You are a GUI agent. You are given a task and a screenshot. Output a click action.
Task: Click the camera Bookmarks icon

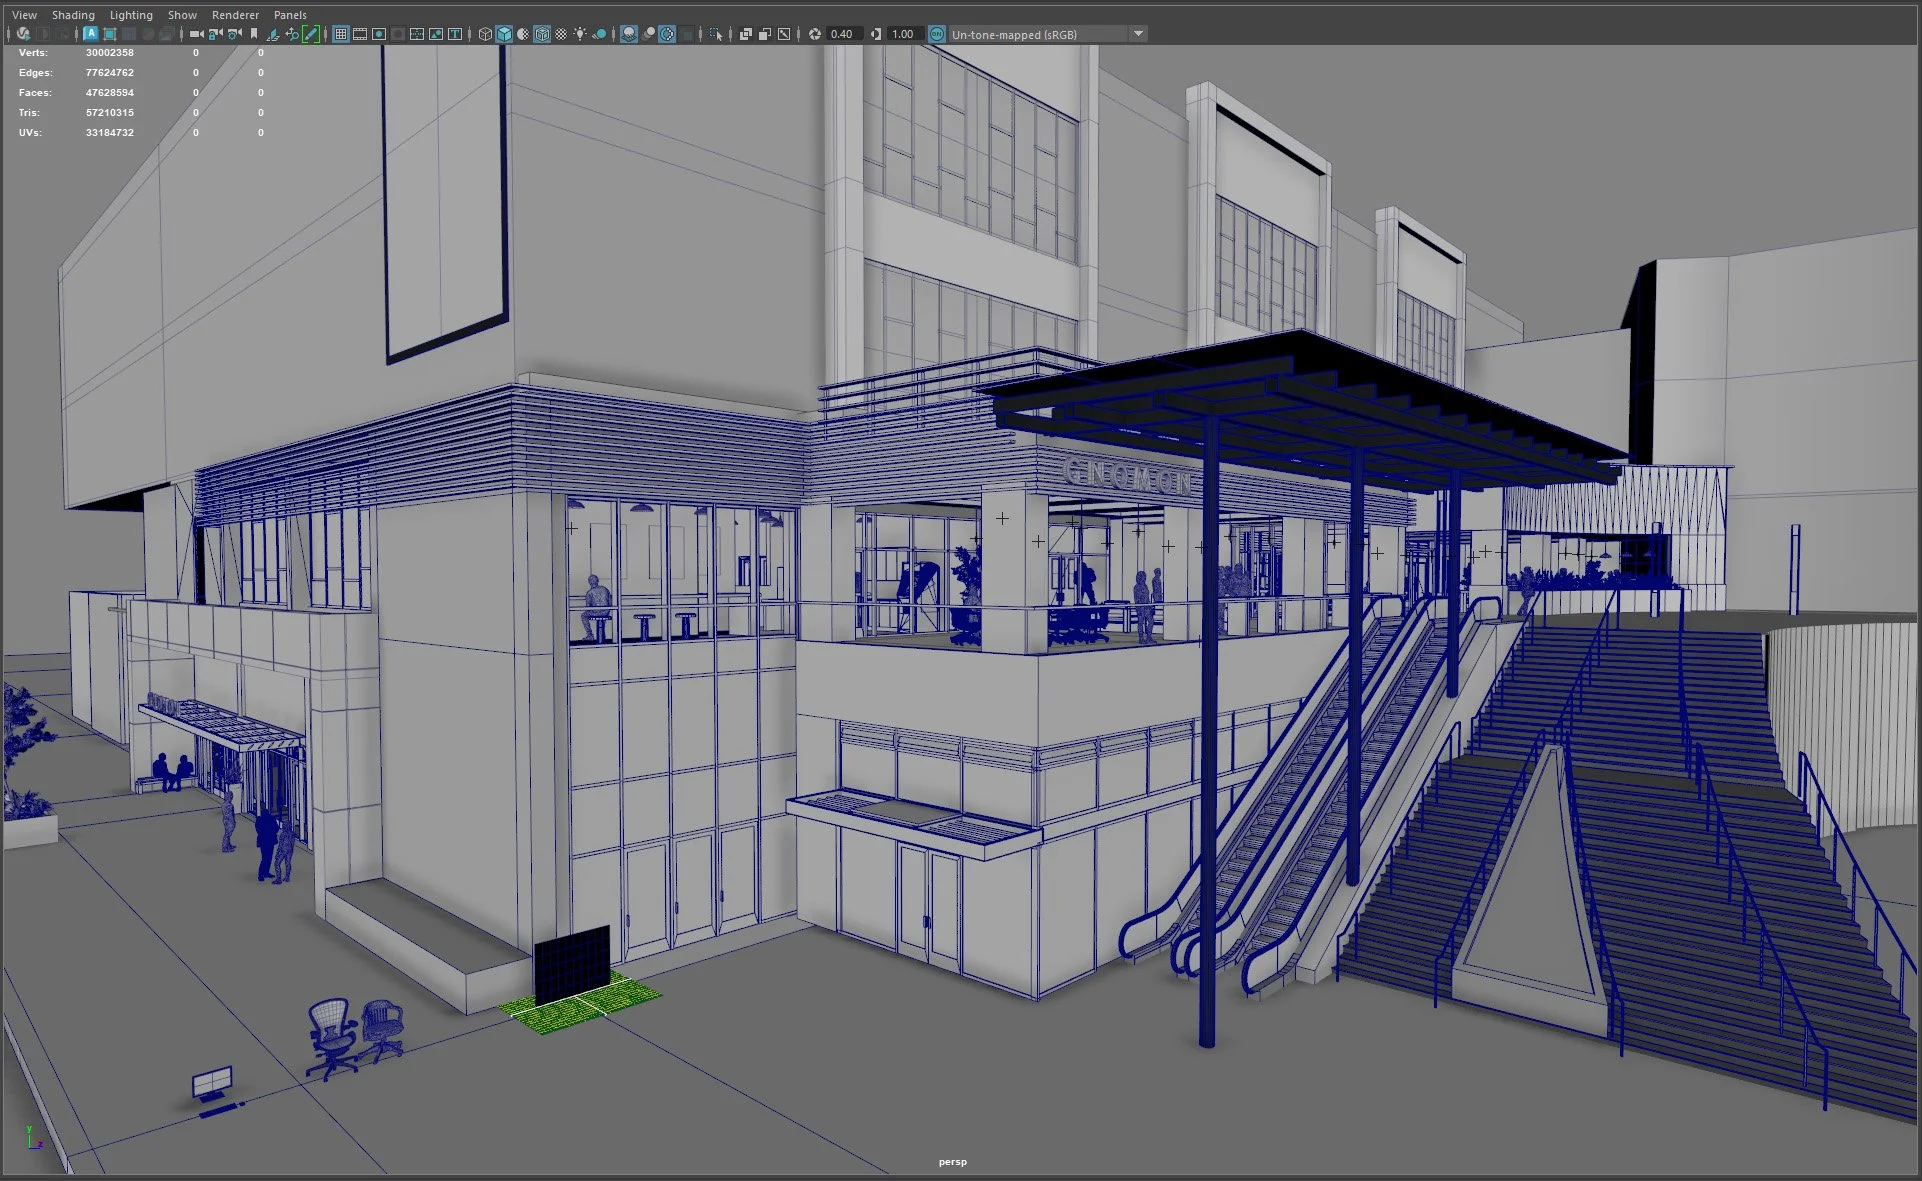254,34
